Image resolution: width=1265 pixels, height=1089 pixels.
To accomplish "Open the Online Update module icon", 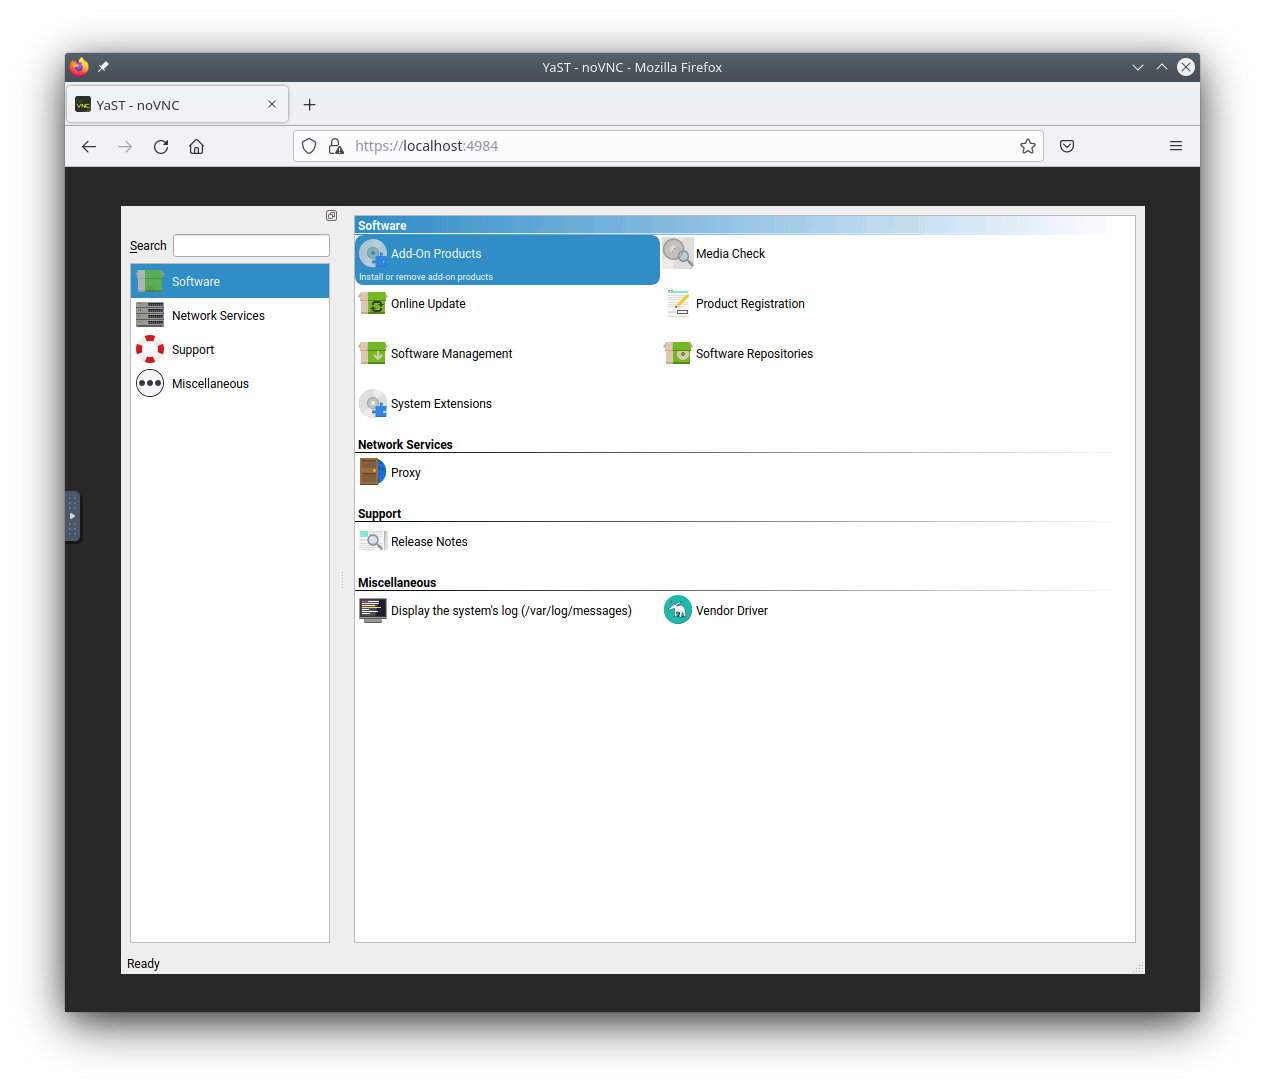I will [373, 303].
